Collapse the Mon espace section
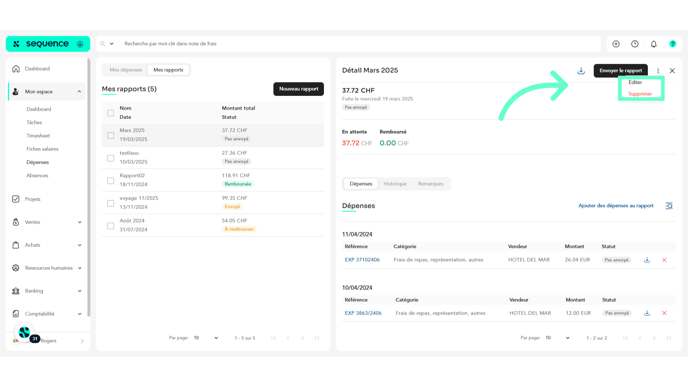Screen dimensions: 688x387 tap(79, 92)
